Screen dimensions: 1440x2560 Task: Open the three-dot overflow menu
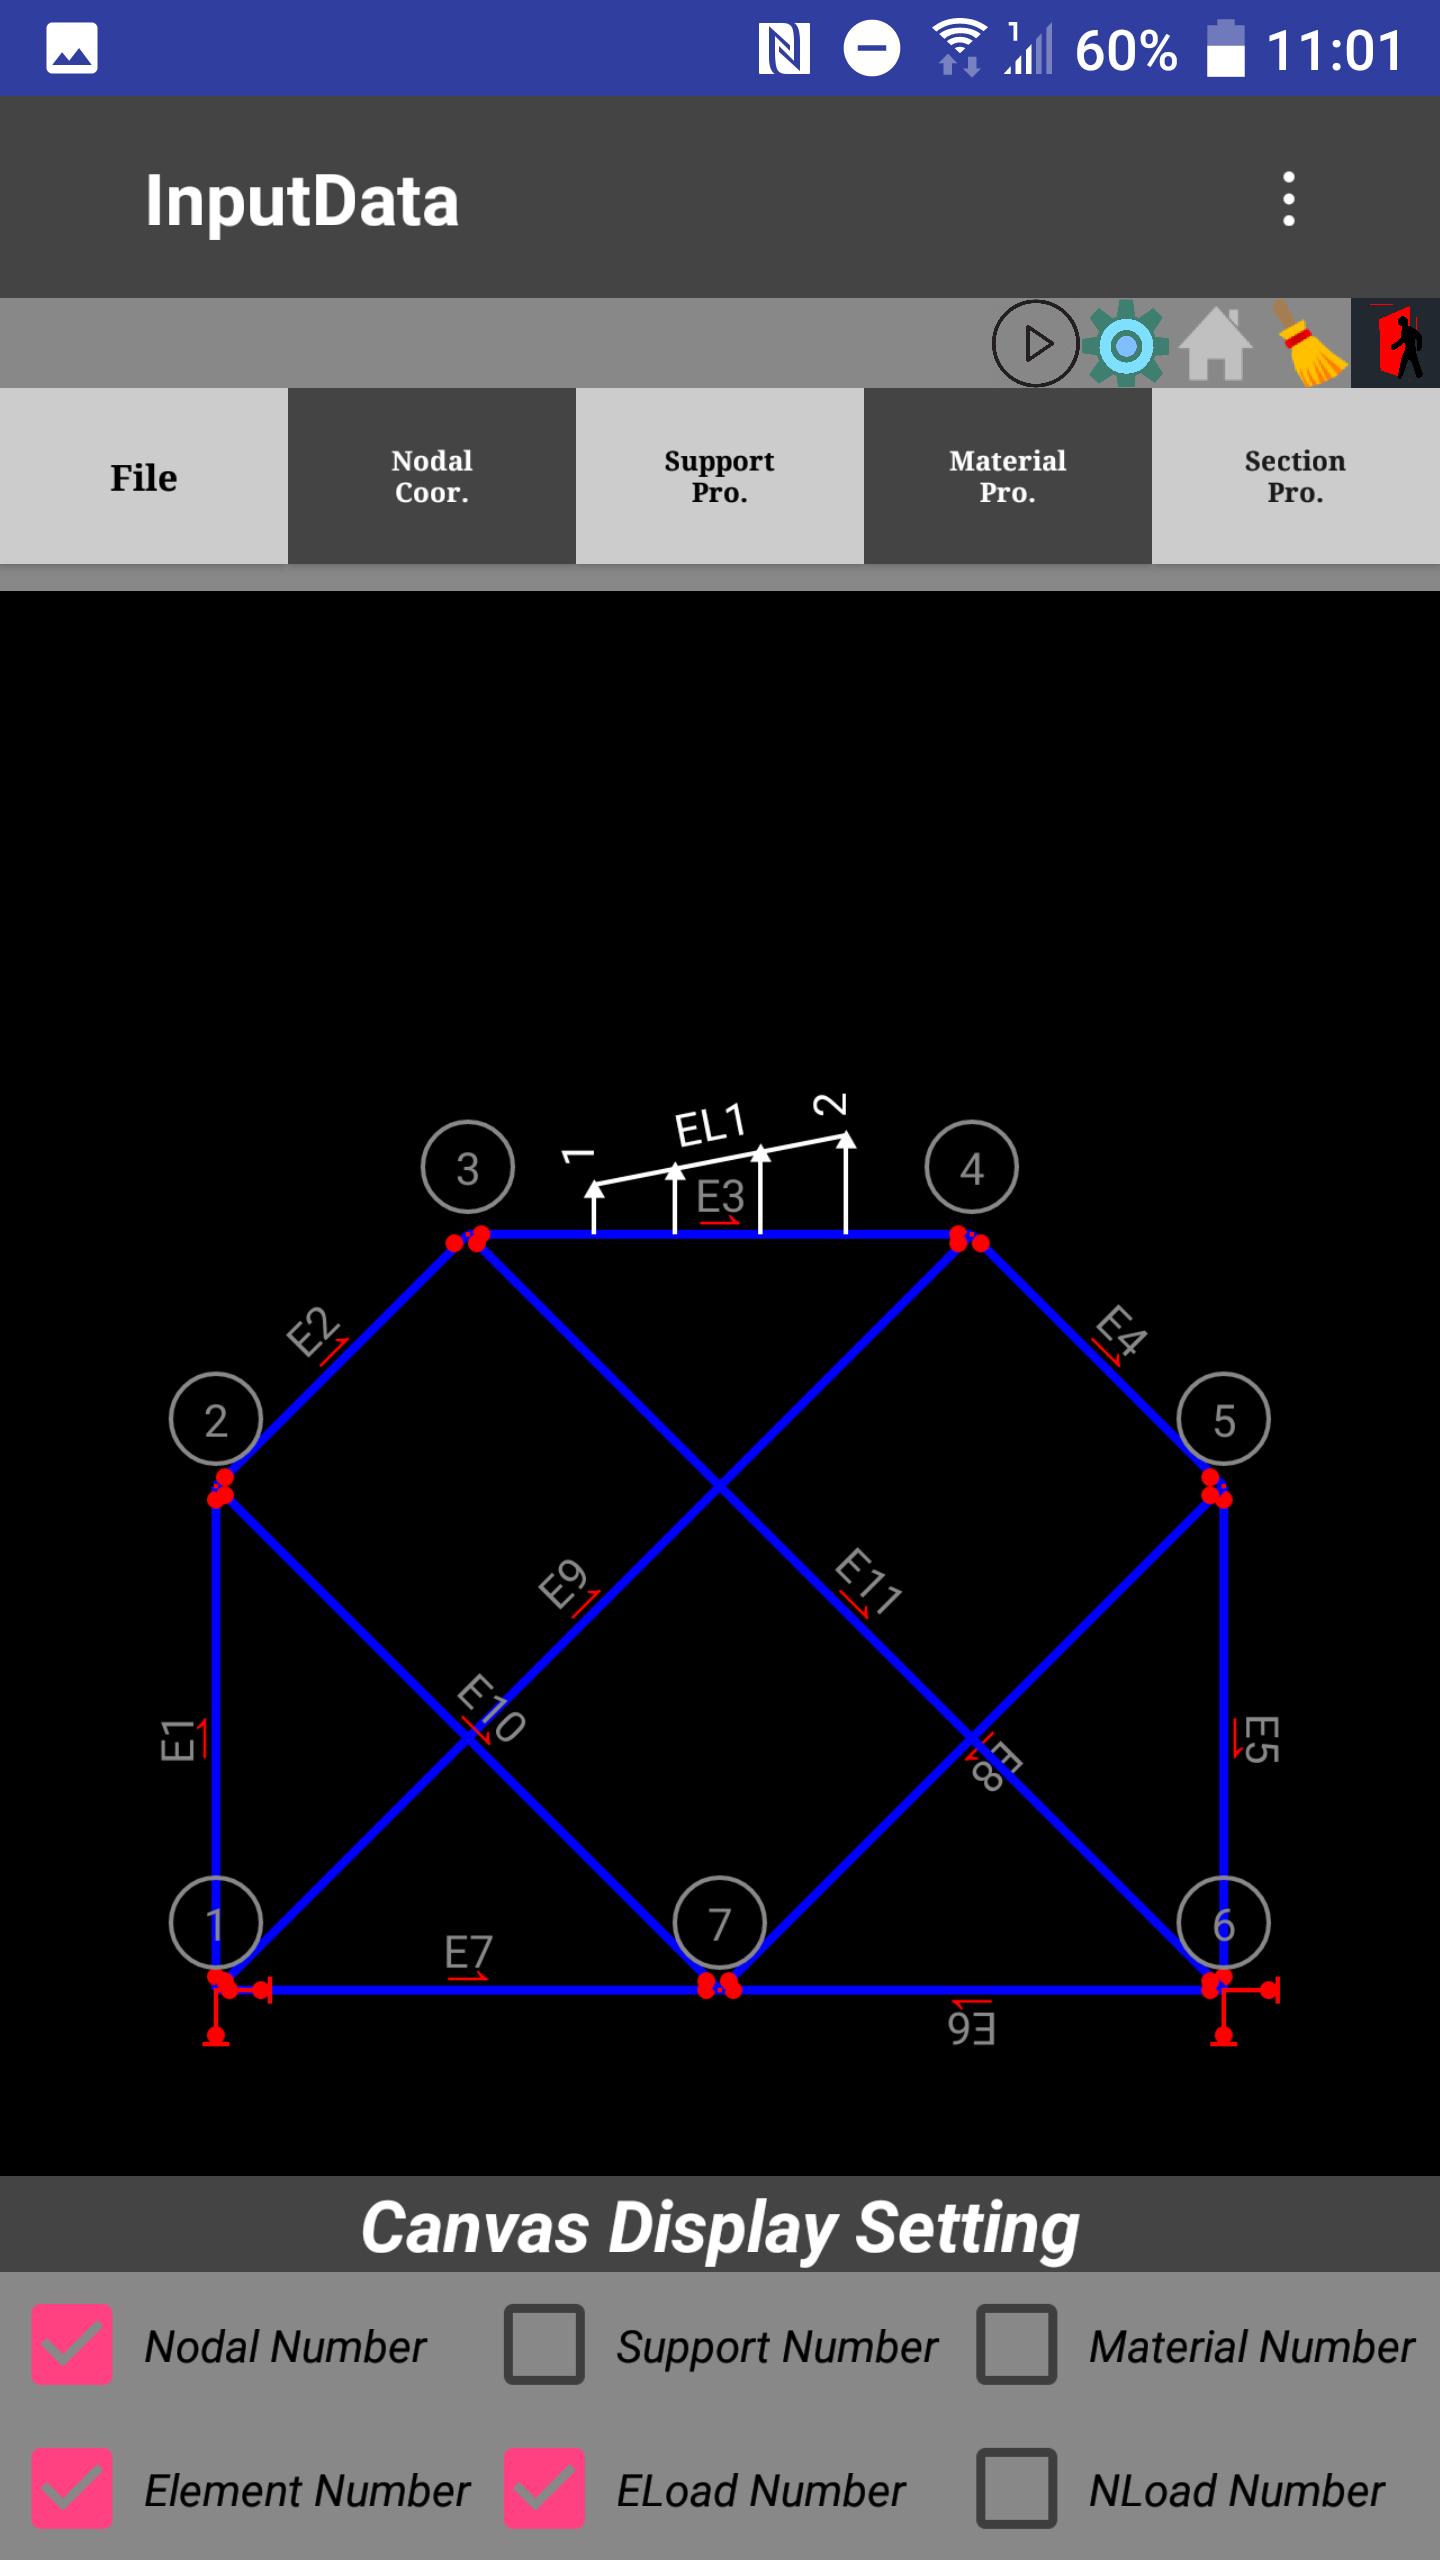click(1288, 199)
